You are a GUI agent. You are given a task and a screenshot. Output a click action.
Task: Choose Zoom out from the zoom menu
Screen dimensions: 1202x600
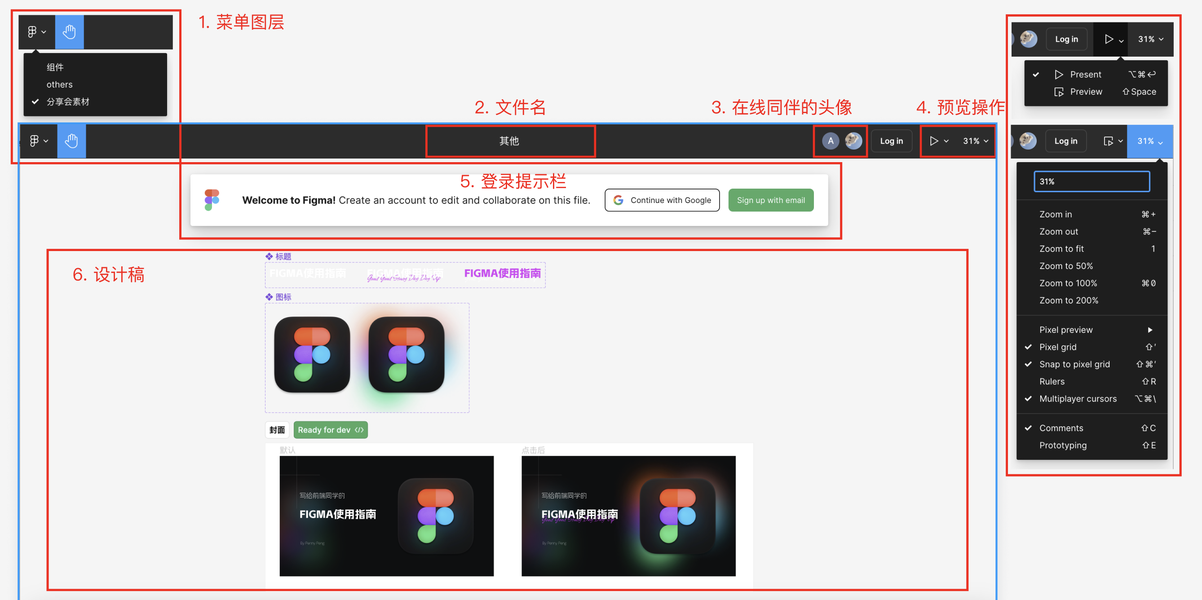tap(1092, 231)
